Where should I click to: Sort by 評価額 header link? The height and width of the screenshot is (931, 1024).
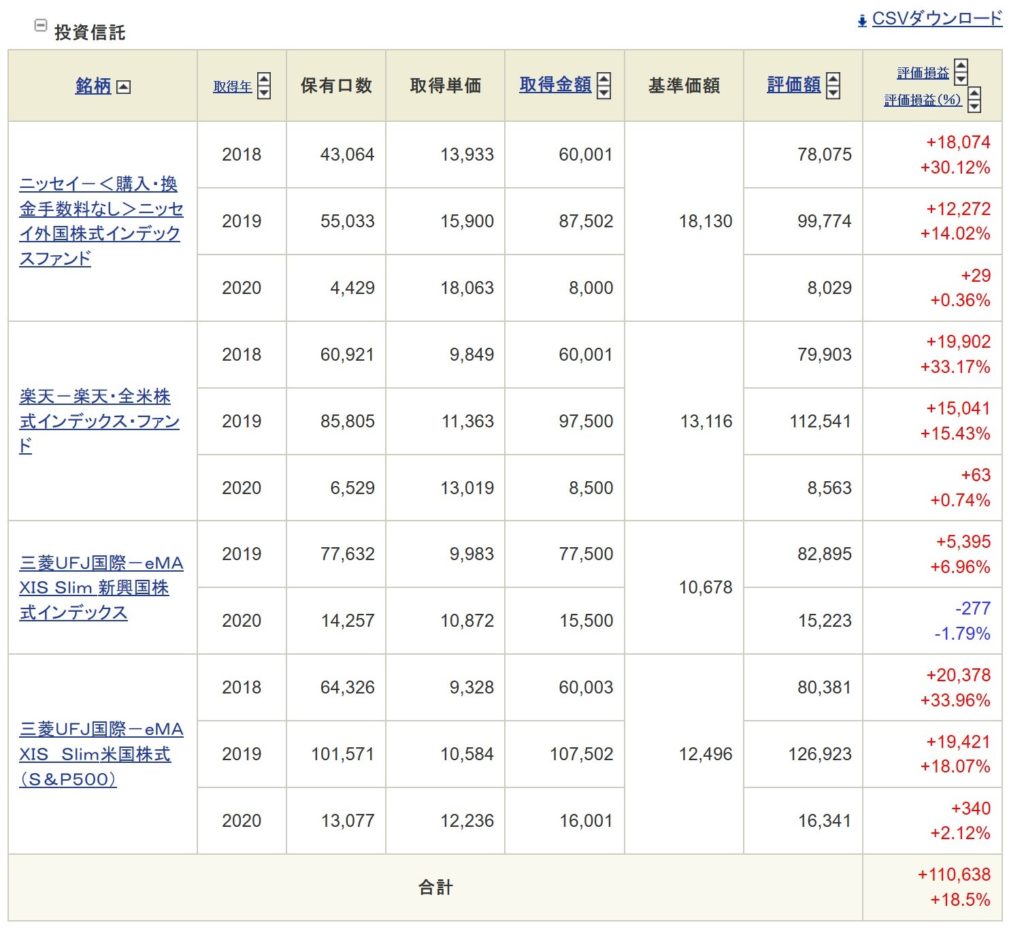tap(793, 86)
